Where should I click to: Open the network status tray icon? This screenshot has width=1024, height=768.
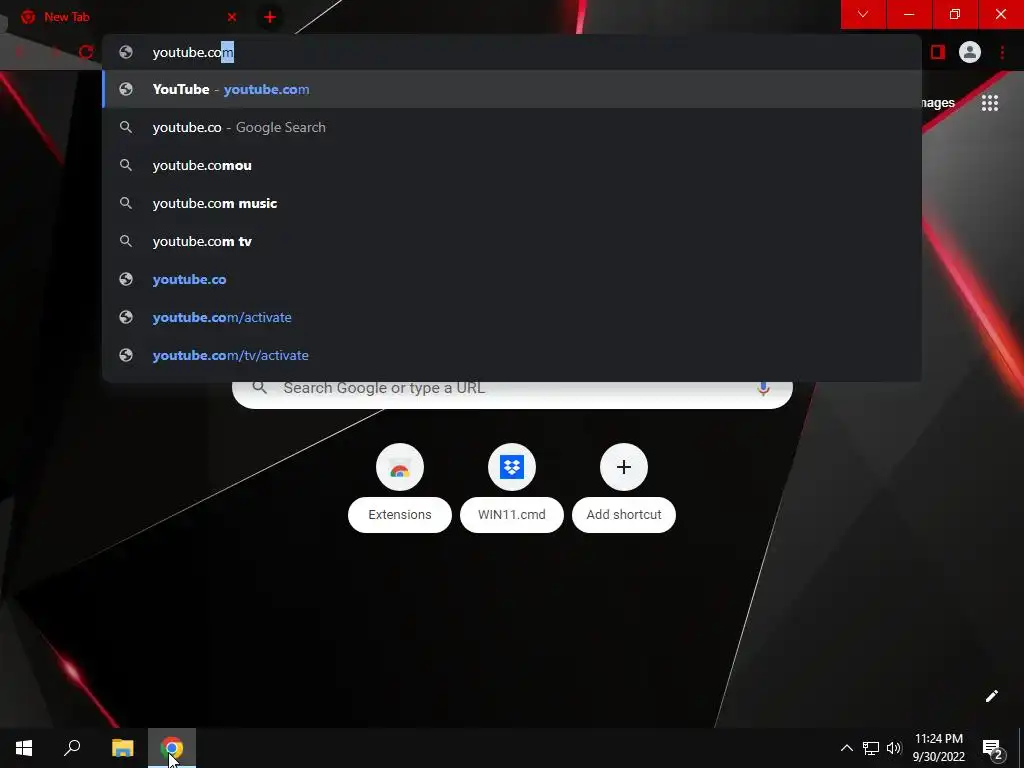[871, 748]
